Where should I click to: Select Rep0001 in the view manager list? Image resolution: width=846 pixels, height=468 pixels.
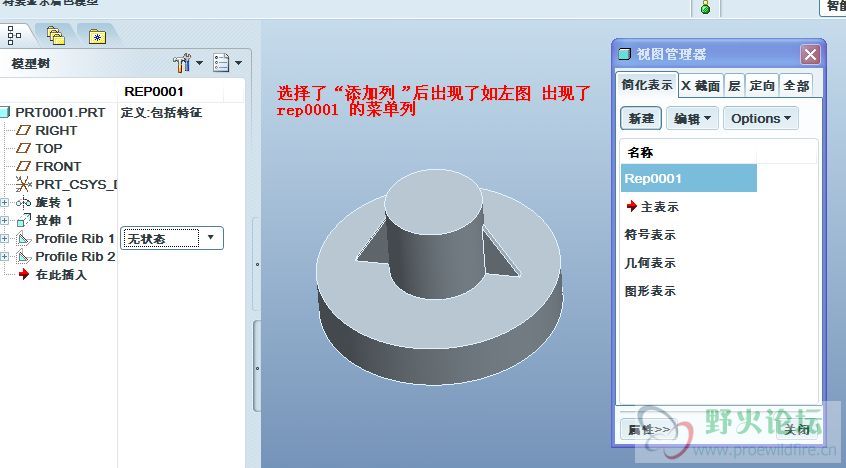689,179
